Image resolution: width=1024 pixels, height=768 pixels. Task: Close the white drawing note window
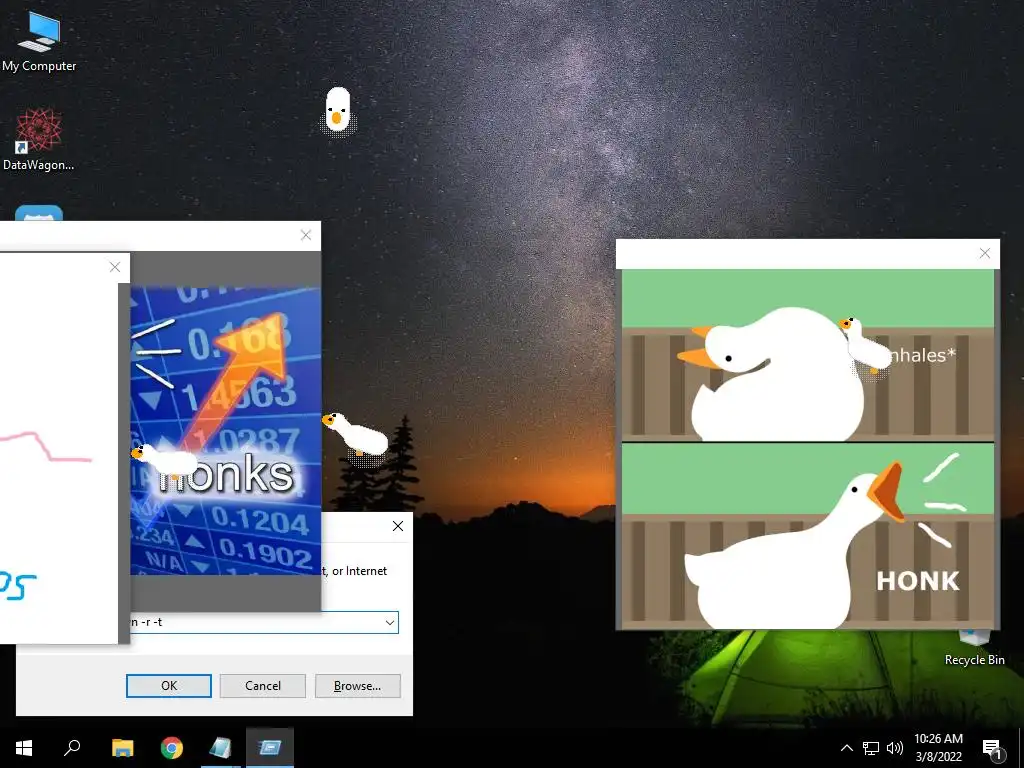[x=115, y=267]
